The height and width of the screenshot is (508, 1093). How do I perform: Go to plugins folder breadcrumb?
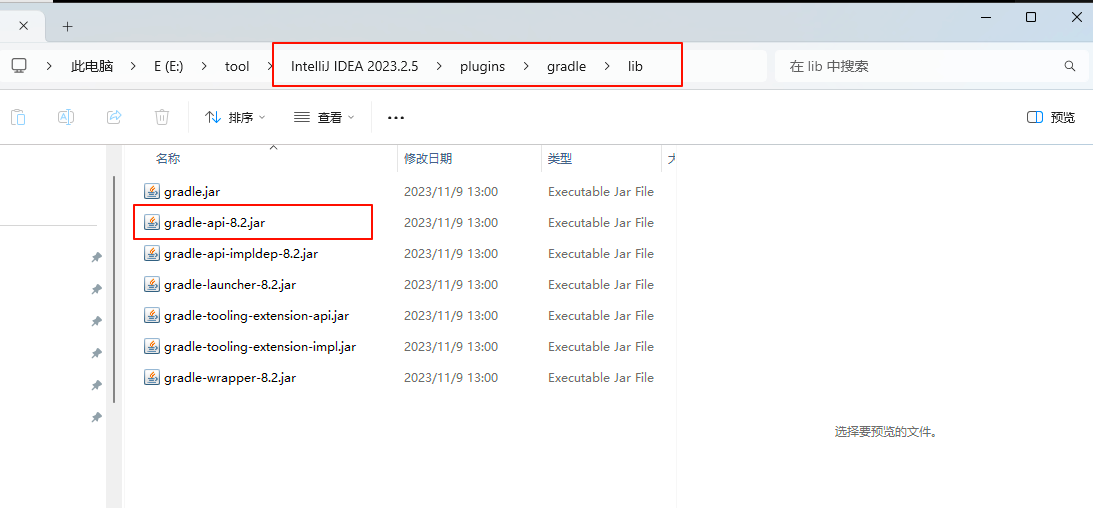pos(482,67)
